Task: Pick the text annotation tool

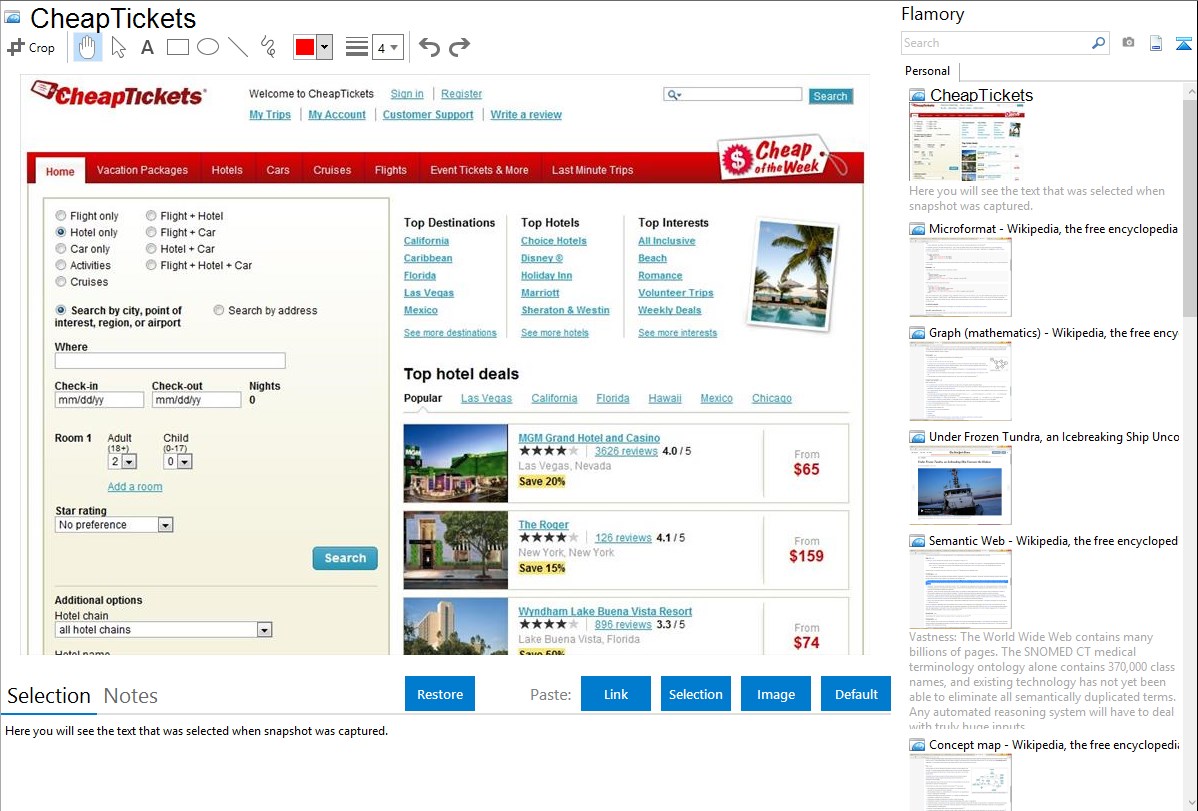Action: click(147, 47)
